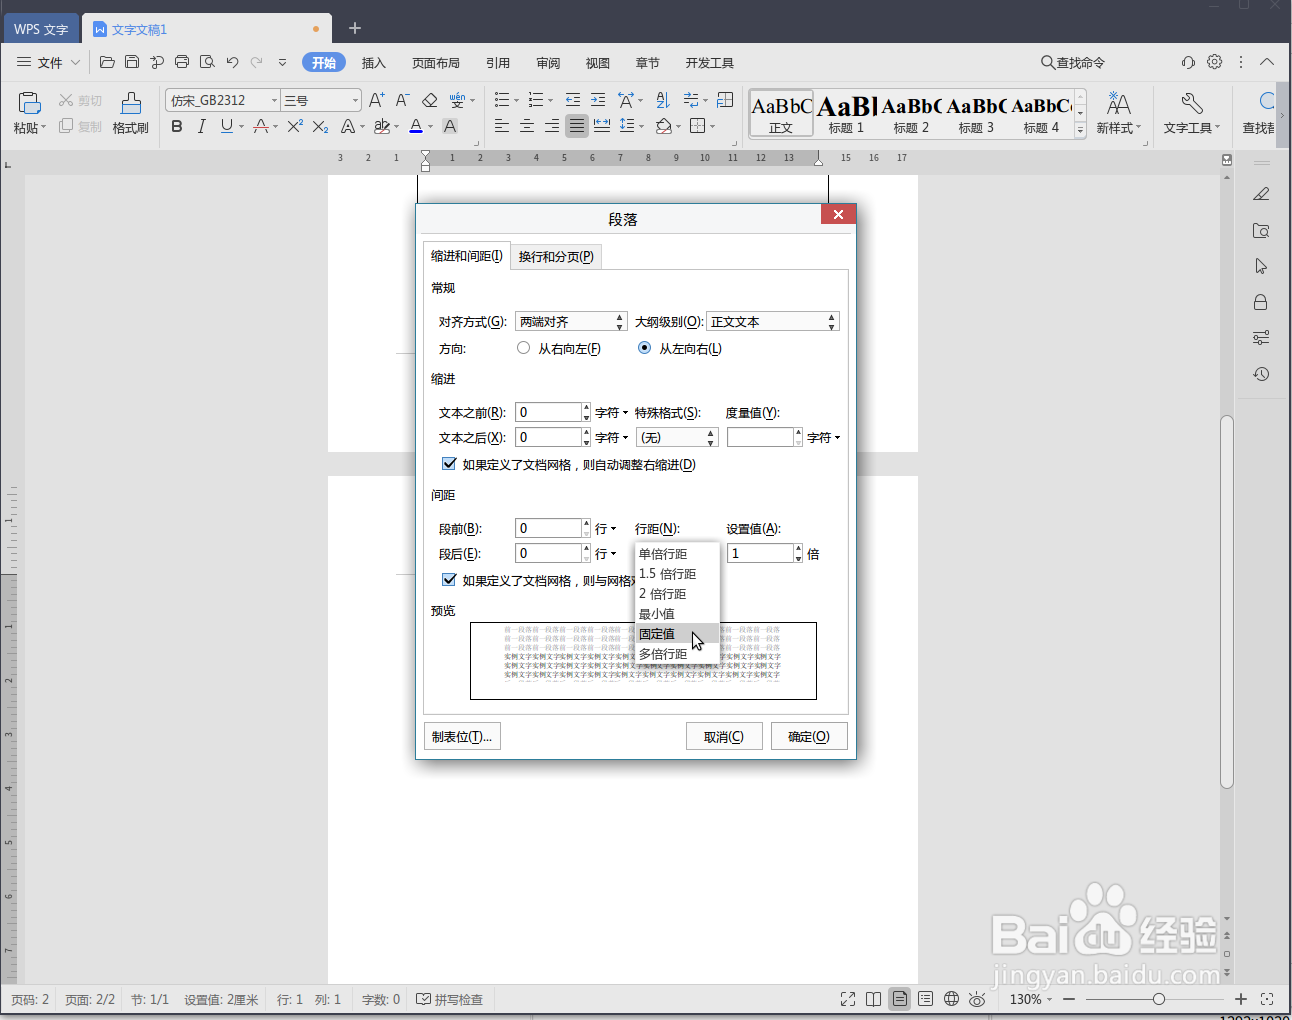Close the paragraph dialog with red X
This screenshot has width=1292, height=1020.
[x=838, y=214]
